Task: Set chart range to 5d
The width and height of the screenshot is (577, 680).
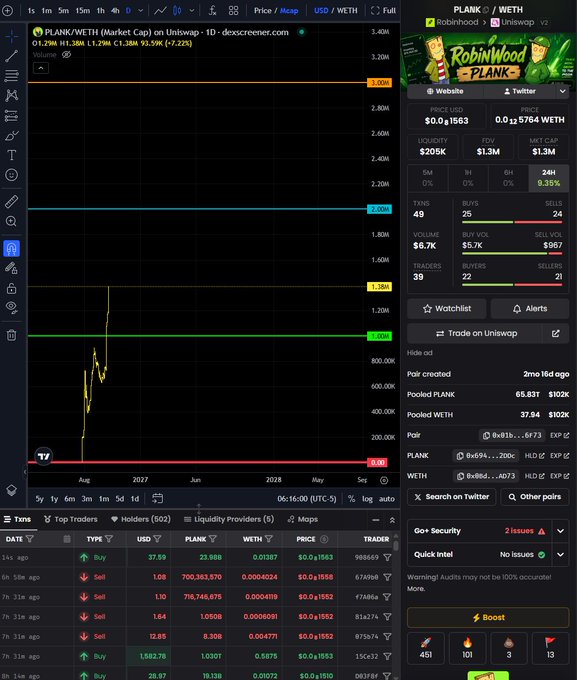Action: [x=120, y=499]
